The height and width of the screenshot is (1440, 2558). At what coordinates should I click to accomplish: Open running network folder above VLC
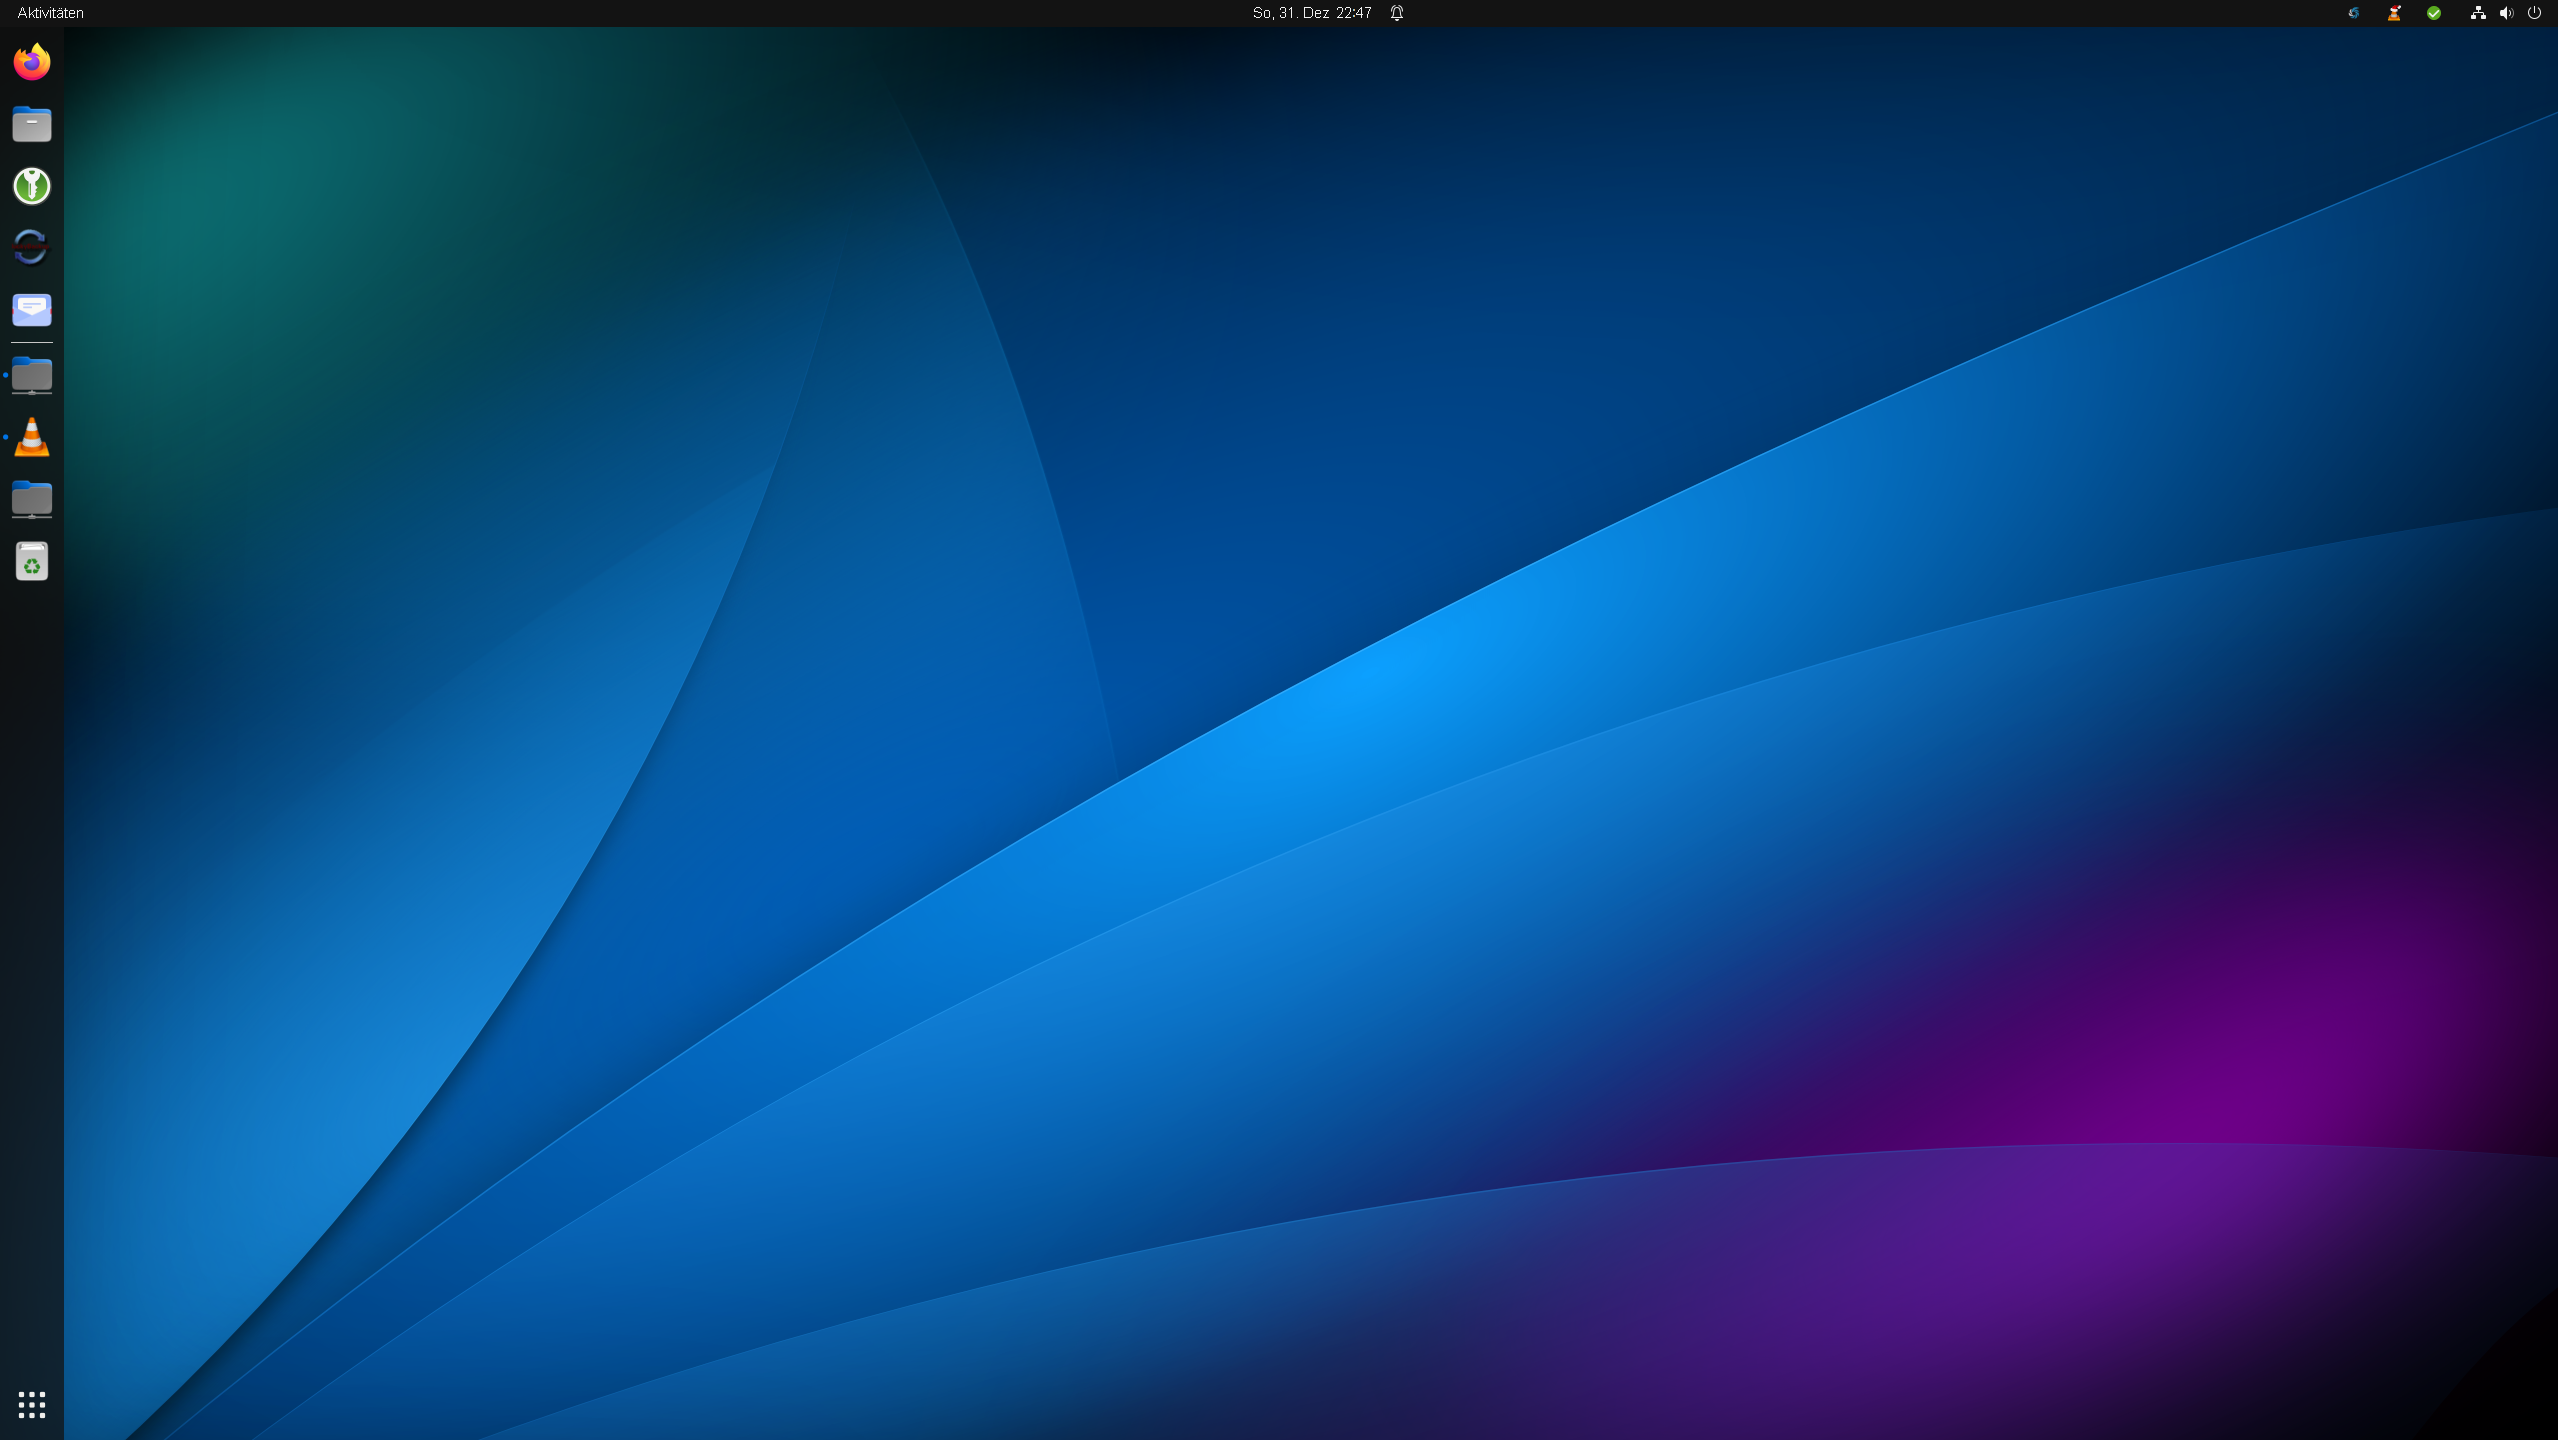pos(32,376)
